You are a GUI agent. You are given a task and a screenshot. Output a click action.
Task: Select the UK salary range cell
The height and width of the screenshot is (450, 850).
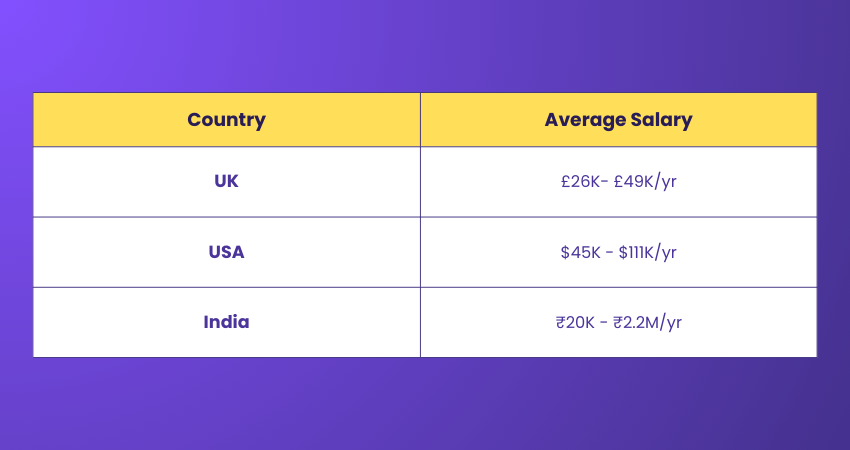pyautogui.click(x=619, y=182)
